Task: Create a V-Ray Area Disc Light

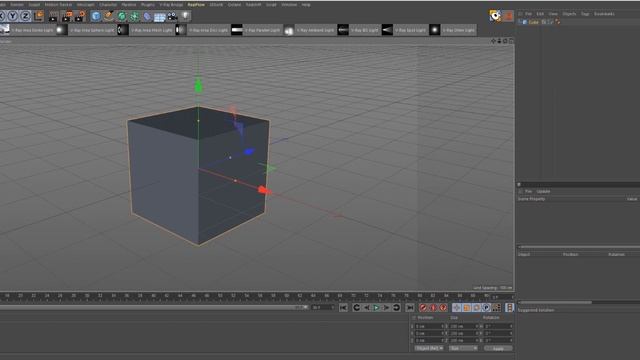Action: [203, 30]
